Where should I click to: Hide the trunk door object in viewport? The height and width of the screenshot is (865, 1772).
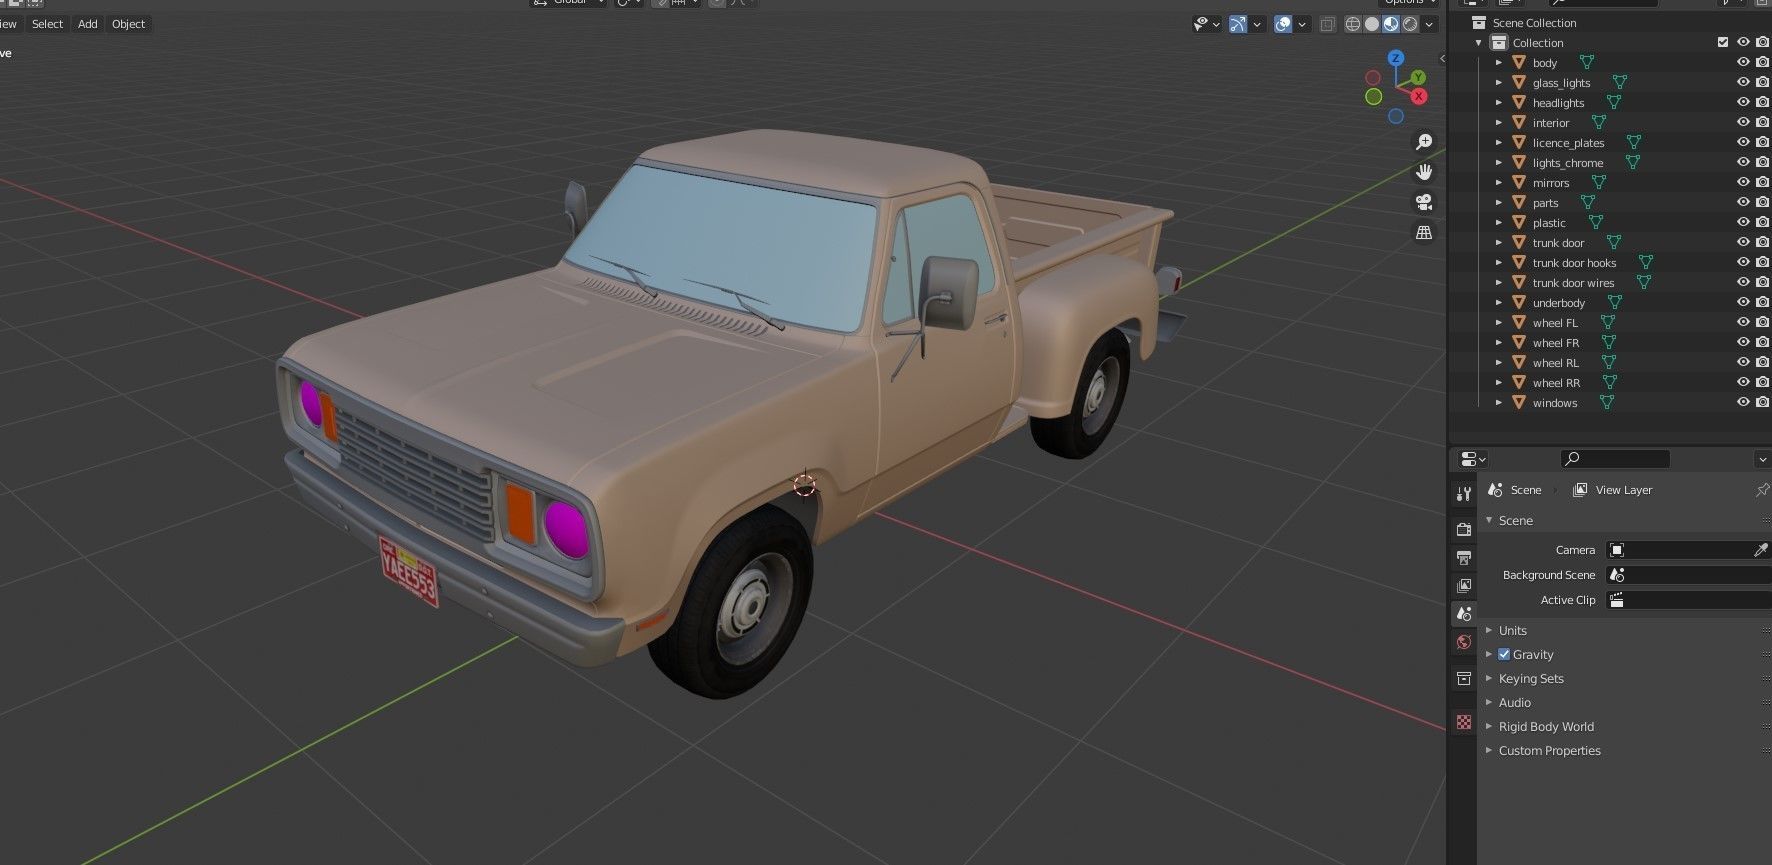click(x=1743, y=242)
